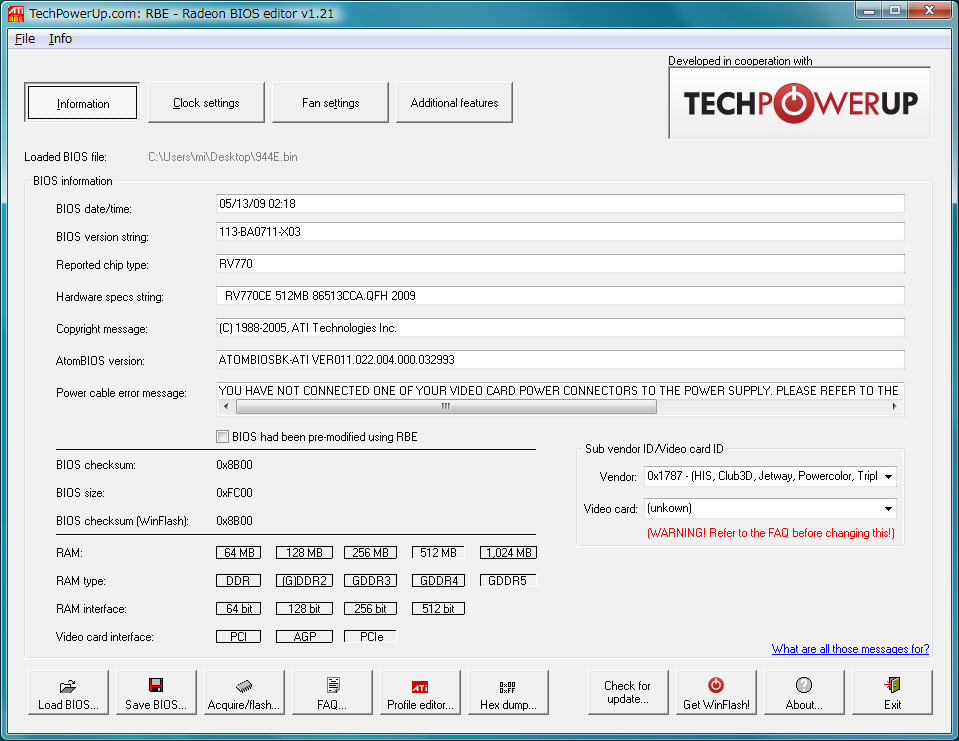Image resolution: width=959 pixels, height=741 pixels.
Task: Expand the Vendor dropdown list
Action: pyautogui.click(x=888, y=477)
